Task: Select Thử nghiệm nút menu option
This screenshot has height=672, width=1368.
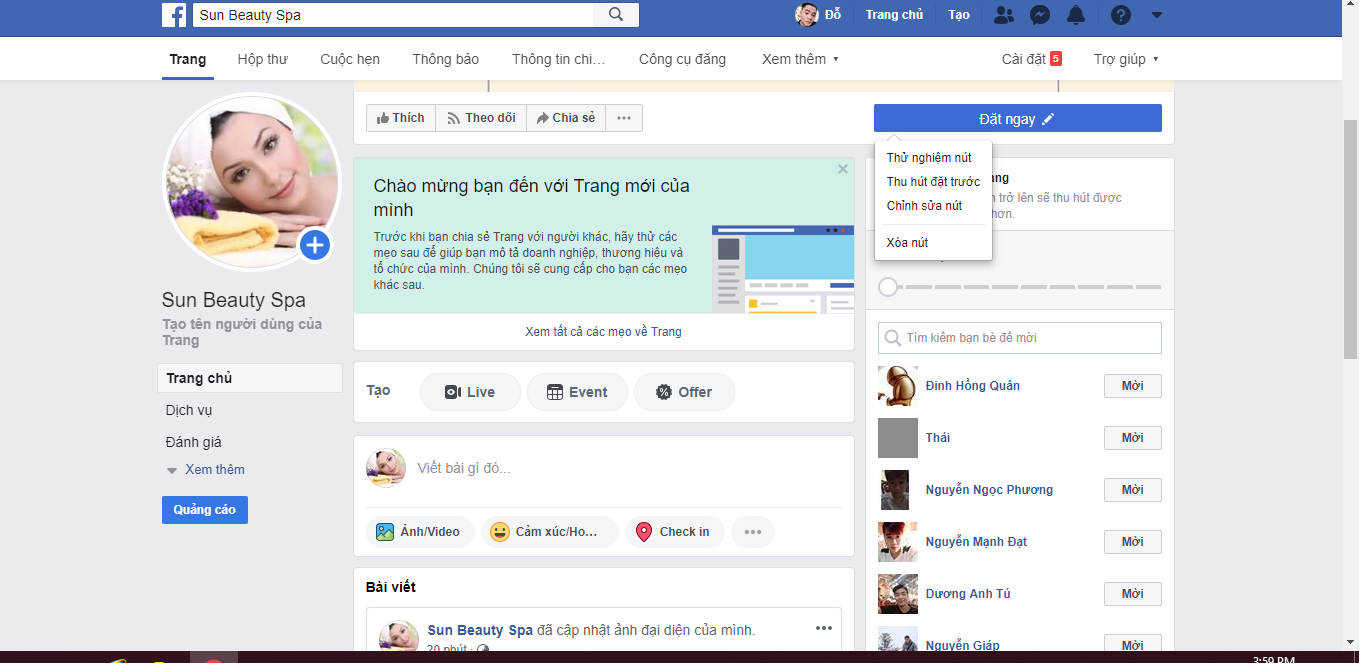Action: 933,158
